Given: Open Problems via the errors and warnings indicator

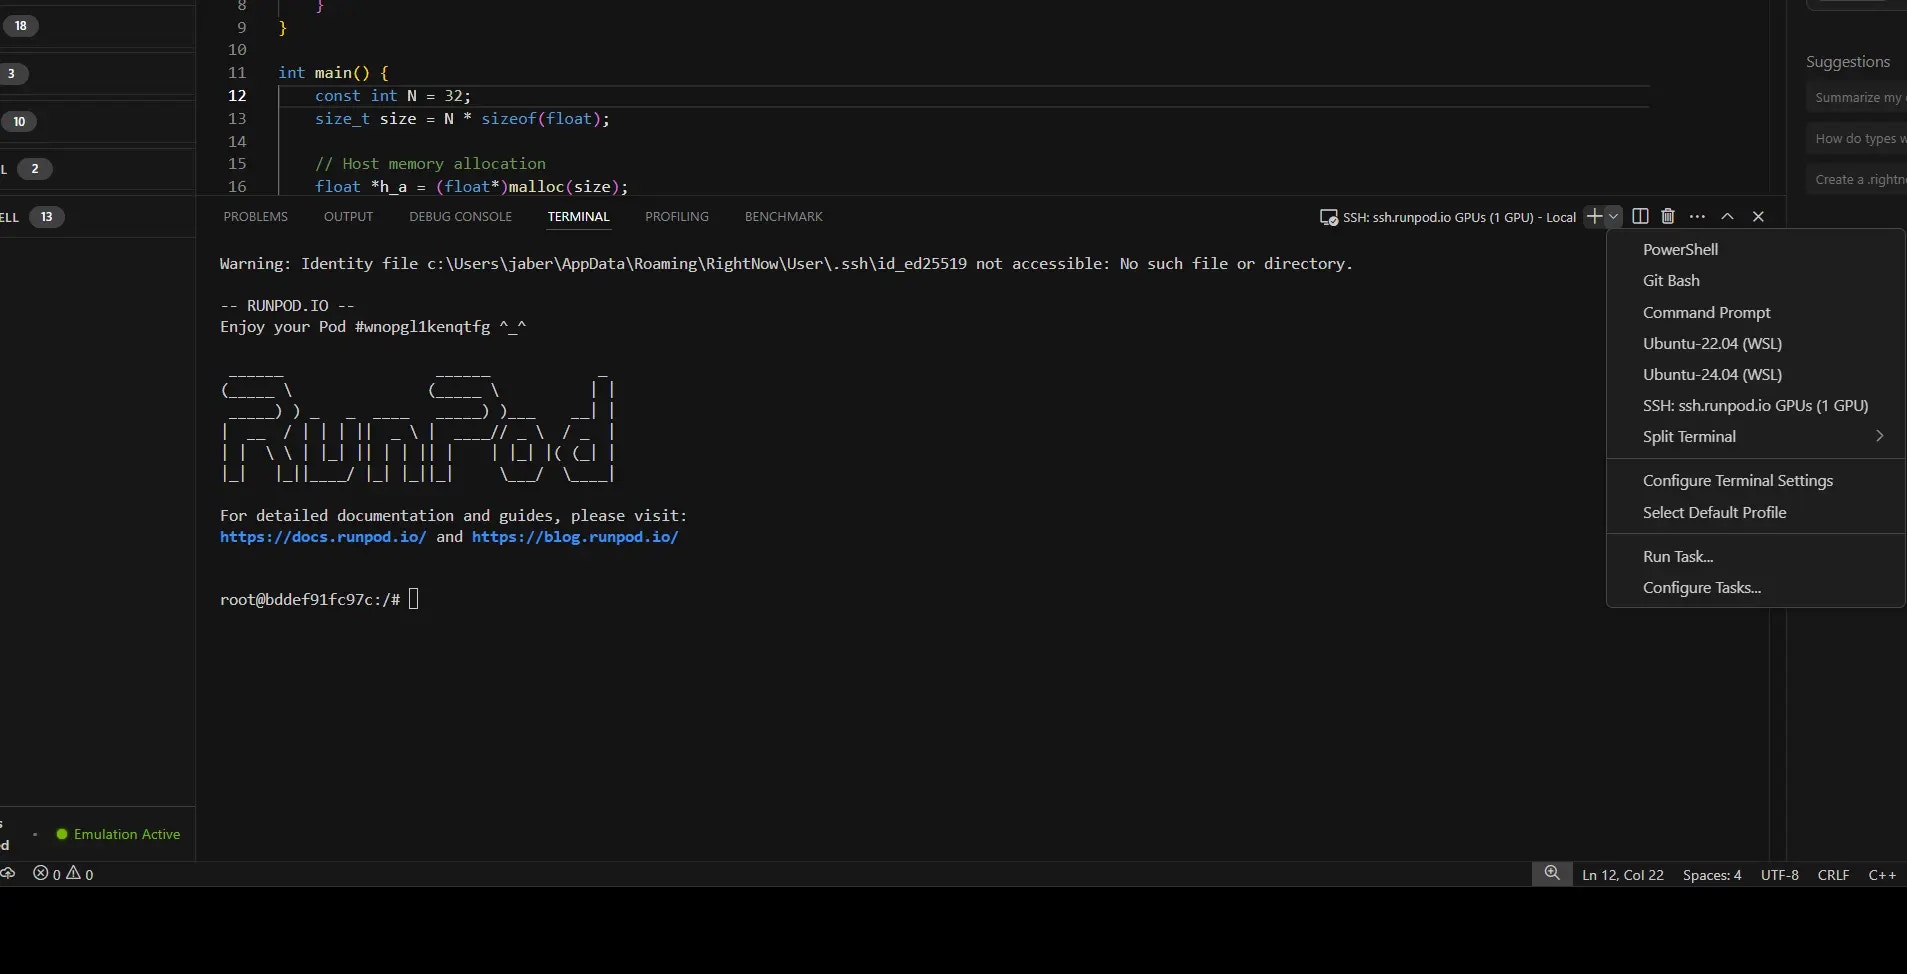Looking at the screenshot, I should point(60,873).
